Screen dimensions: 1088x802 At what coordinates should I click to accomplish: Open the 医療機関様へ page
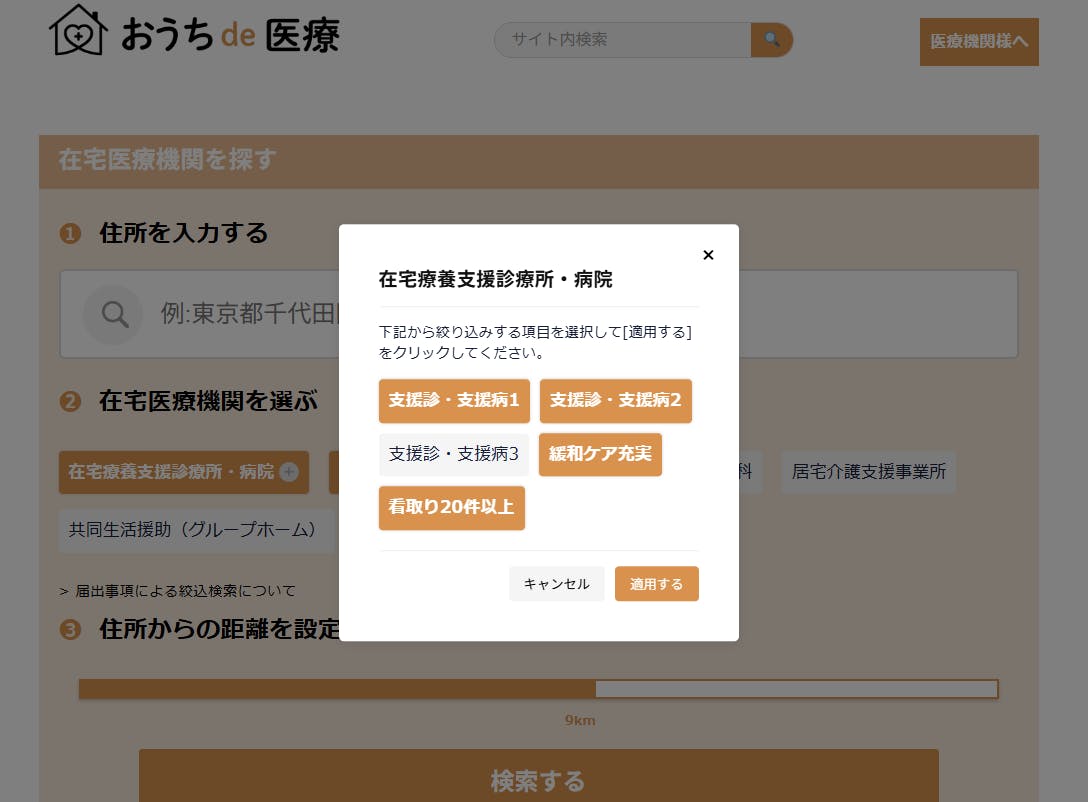pos(978,42)
